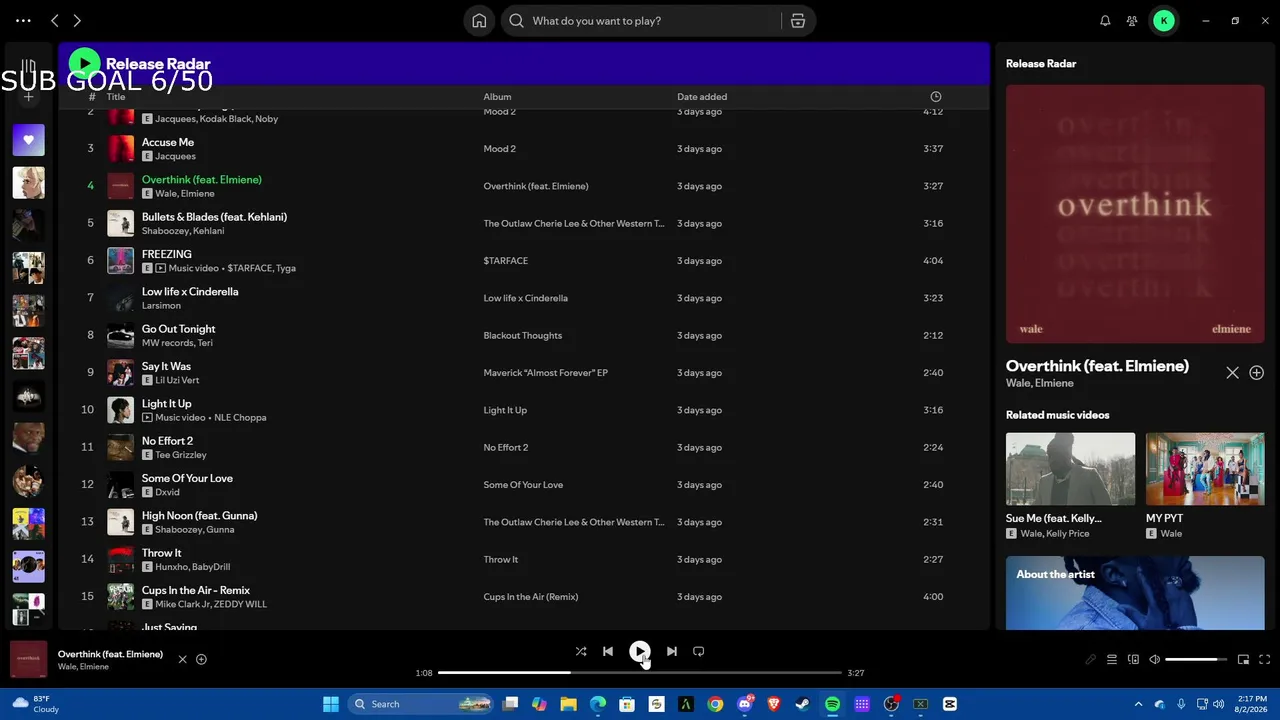
Task: Sort by the Title column header
Action: [116, 97]
